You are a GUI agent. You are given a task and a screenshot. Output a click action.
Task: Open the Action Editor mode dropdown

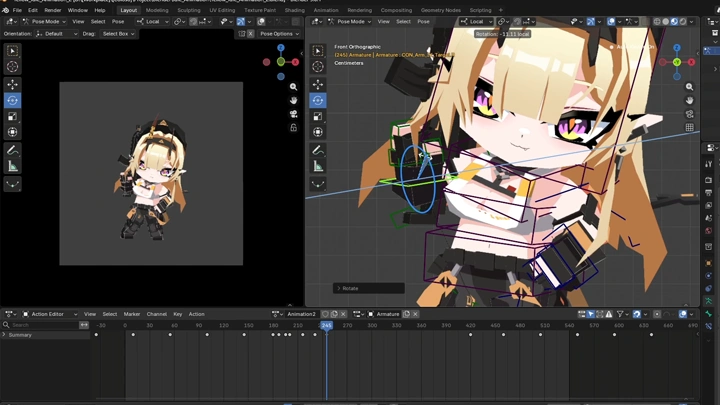[x=50, y=314]
